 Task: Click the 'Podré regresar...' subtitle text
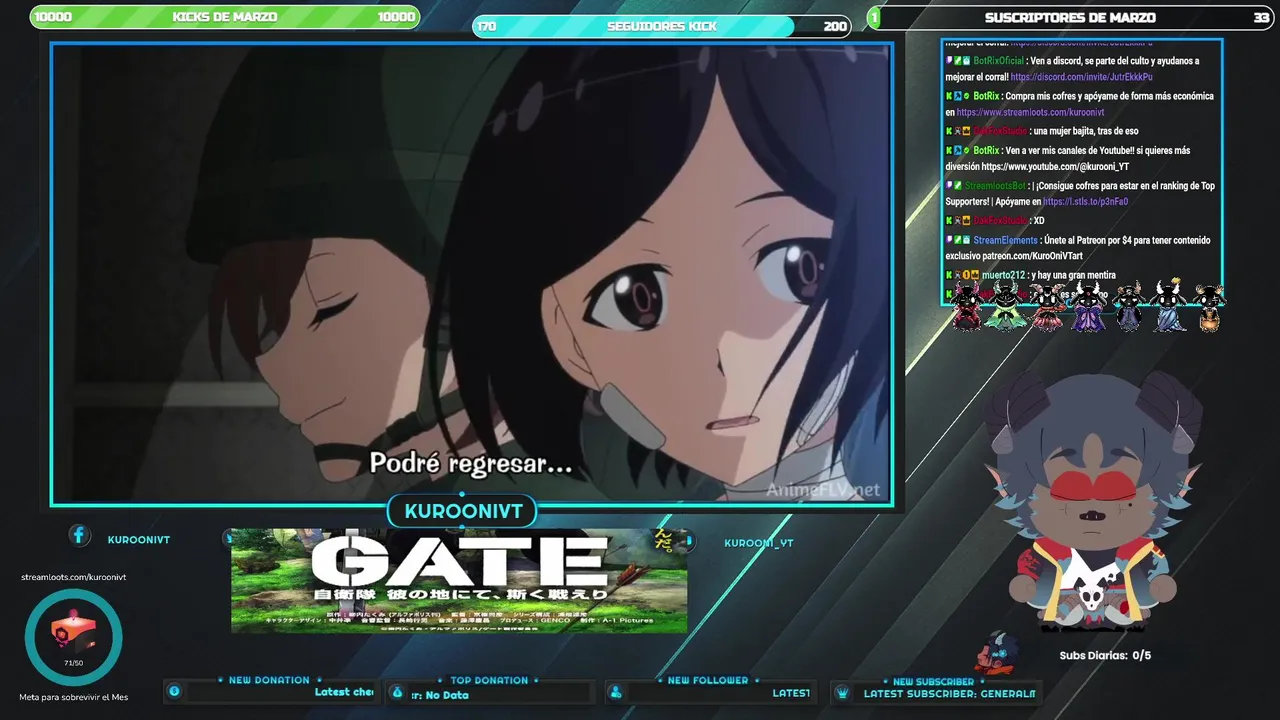coord(470,464)
